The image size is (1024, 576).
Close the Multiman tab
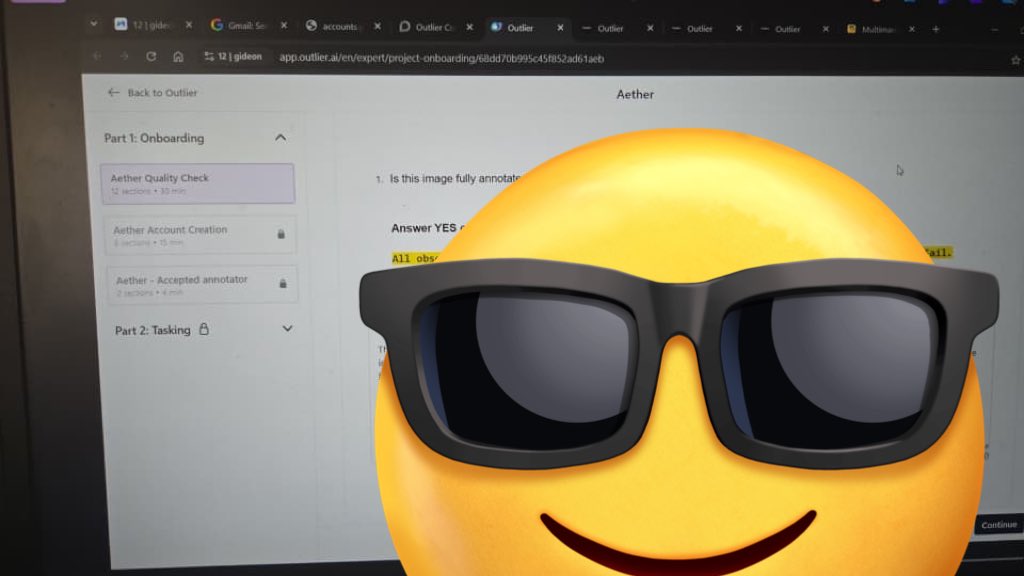click(x=912, y=29)
